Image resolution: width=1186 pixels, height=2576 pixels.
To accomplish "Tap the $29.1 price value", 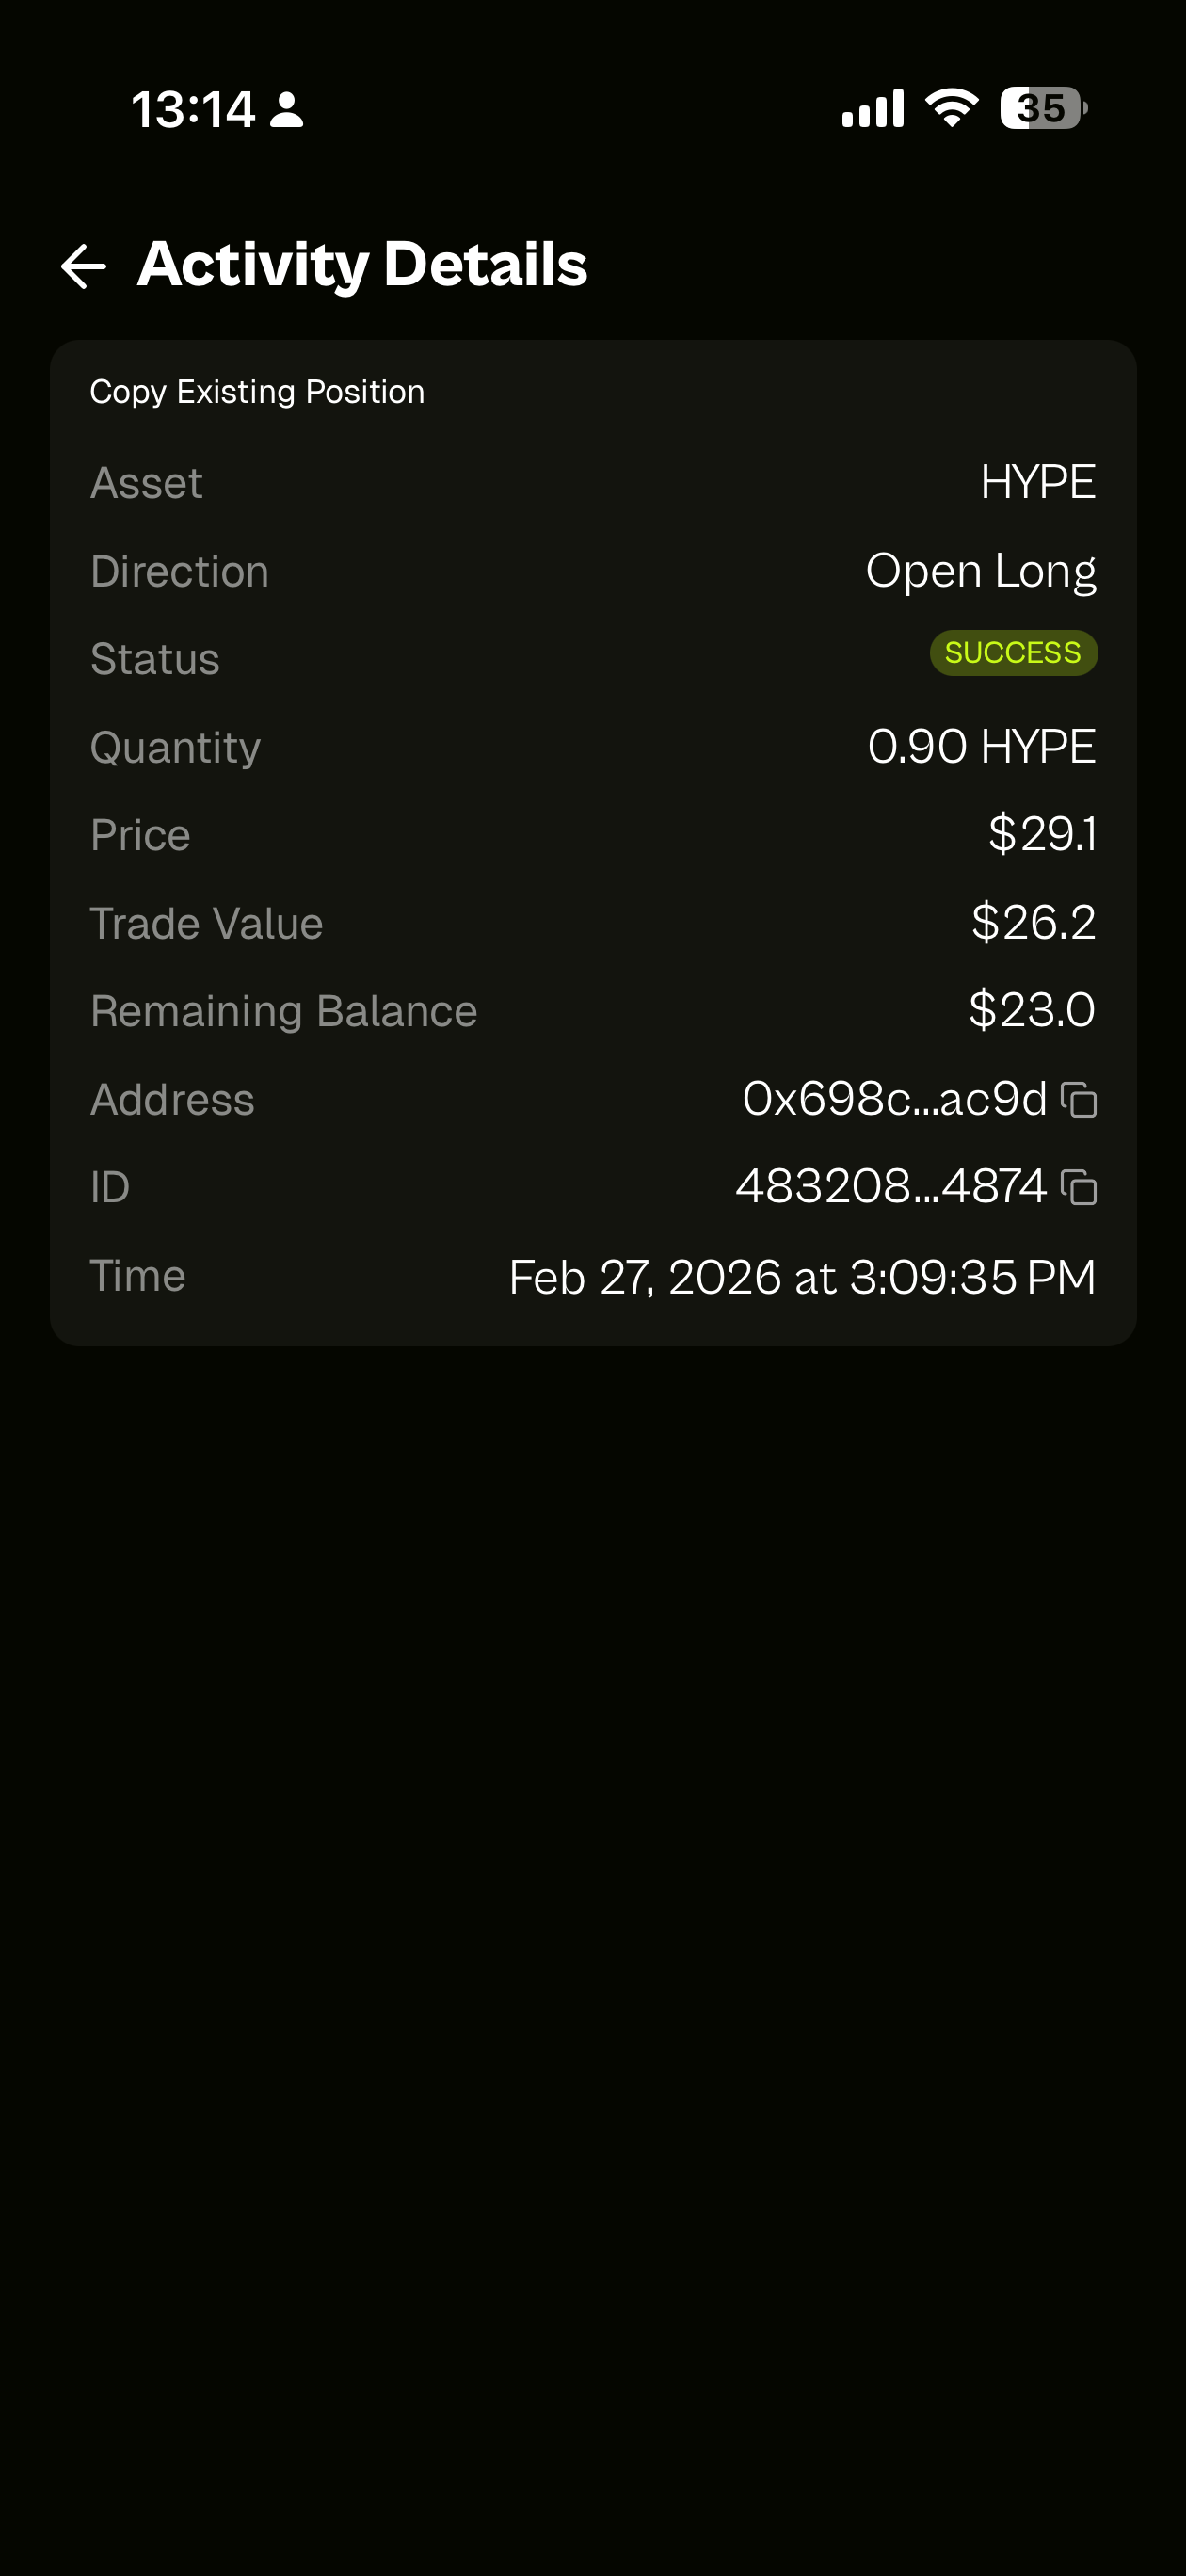I will point(1041,834).
